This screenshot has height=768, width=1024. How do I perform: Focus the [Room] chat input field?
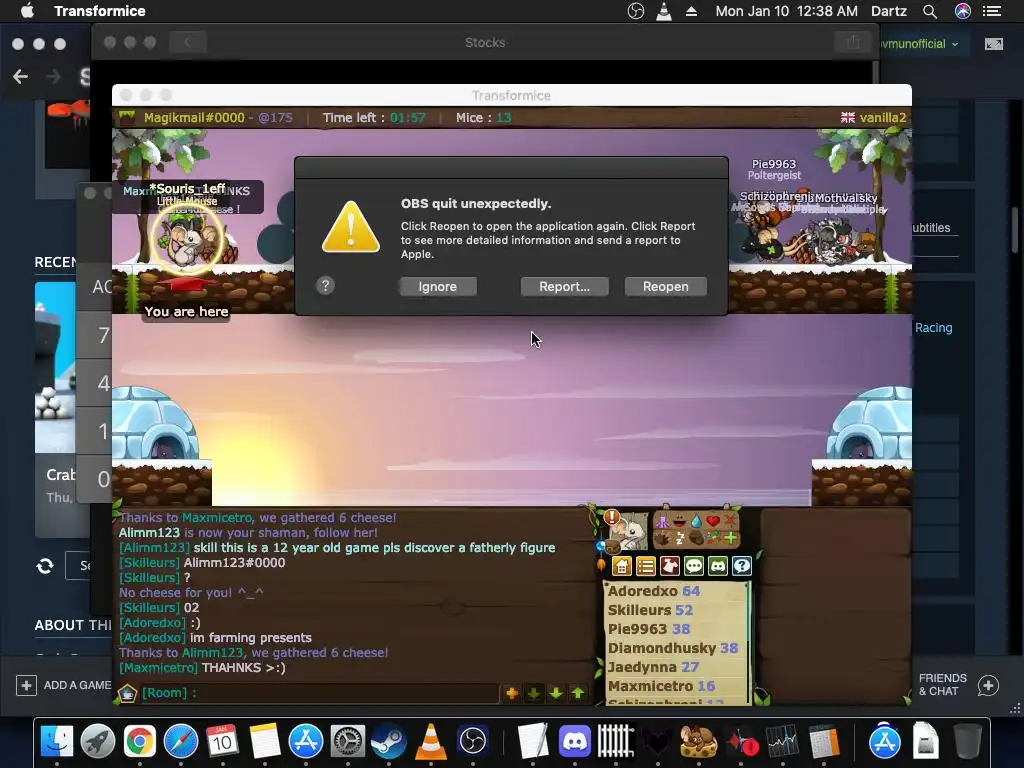[x=320, y=693]
